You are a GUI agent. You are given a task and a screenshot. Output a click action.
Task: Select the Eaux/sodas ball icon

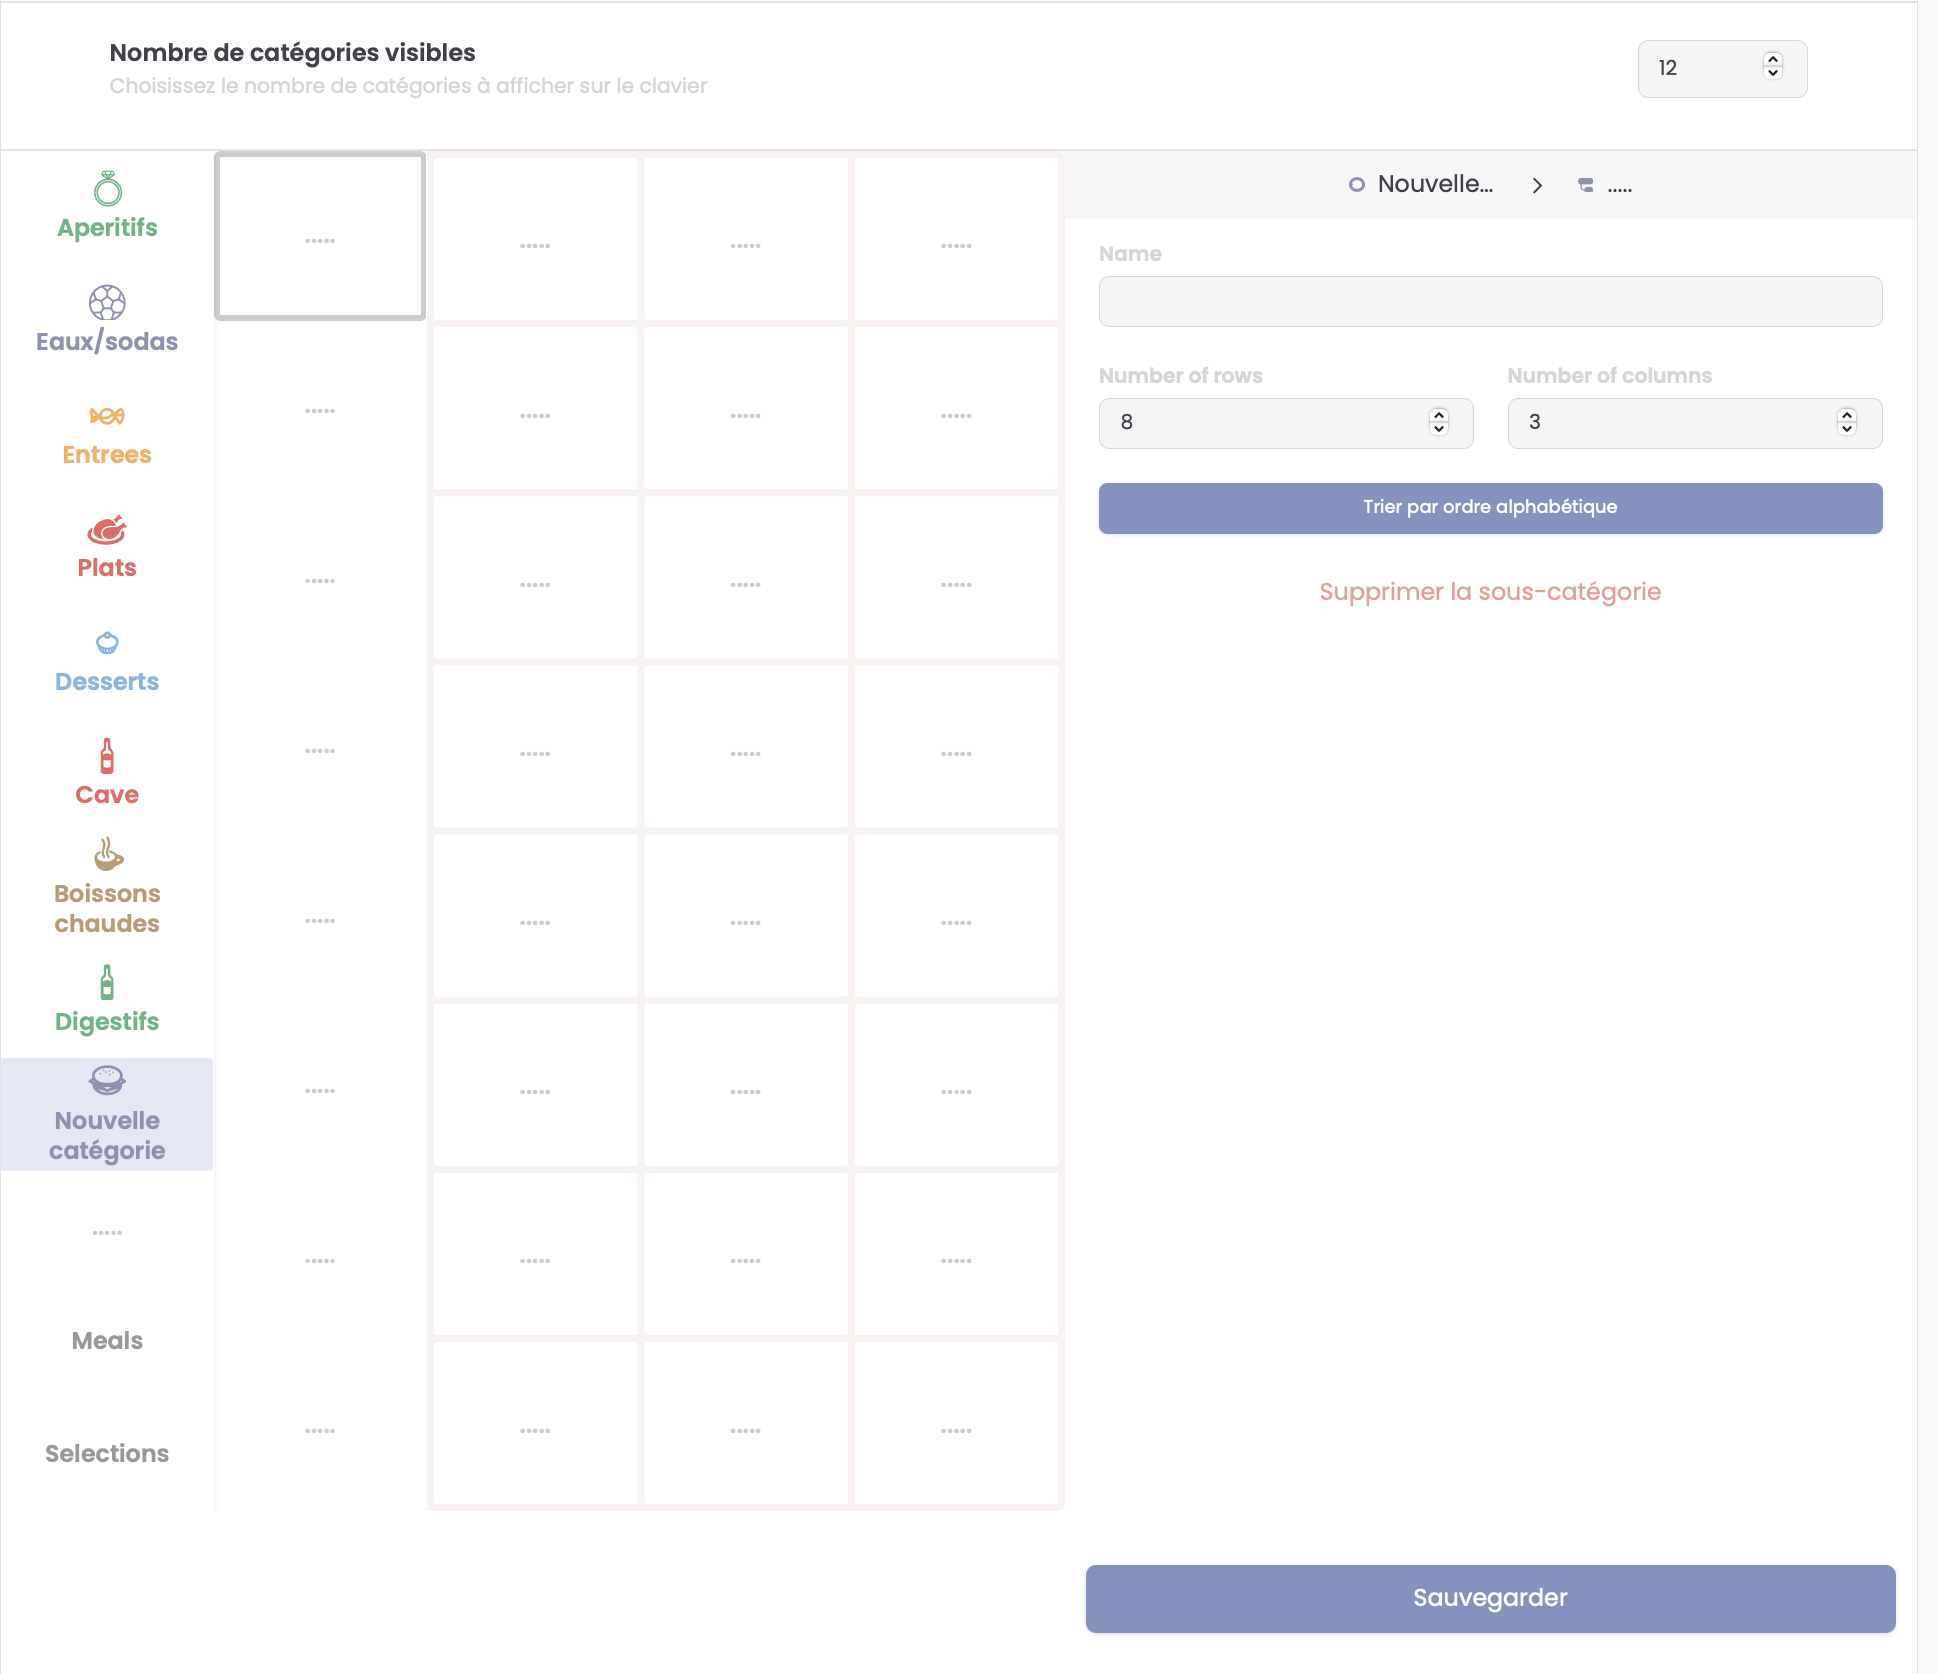107,302
